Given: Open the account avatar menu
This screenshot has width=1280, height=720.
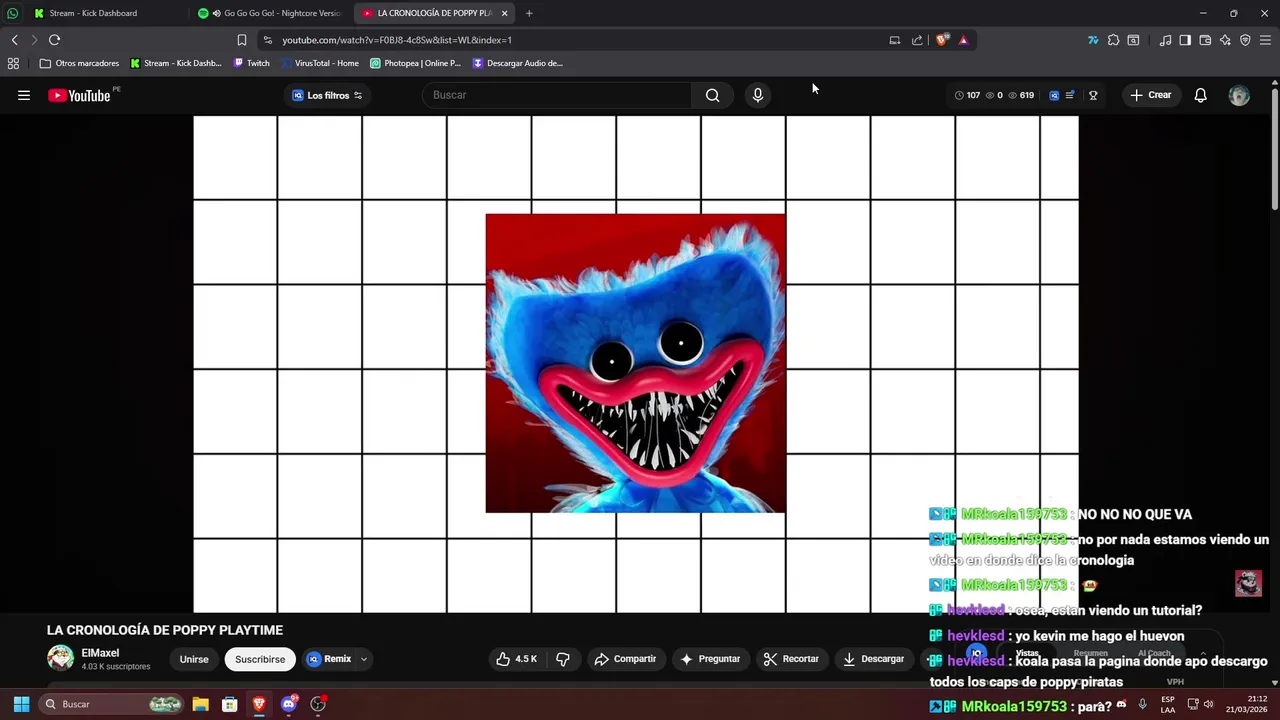Looking at the screenshot, I should click(x=1239, y=95).
